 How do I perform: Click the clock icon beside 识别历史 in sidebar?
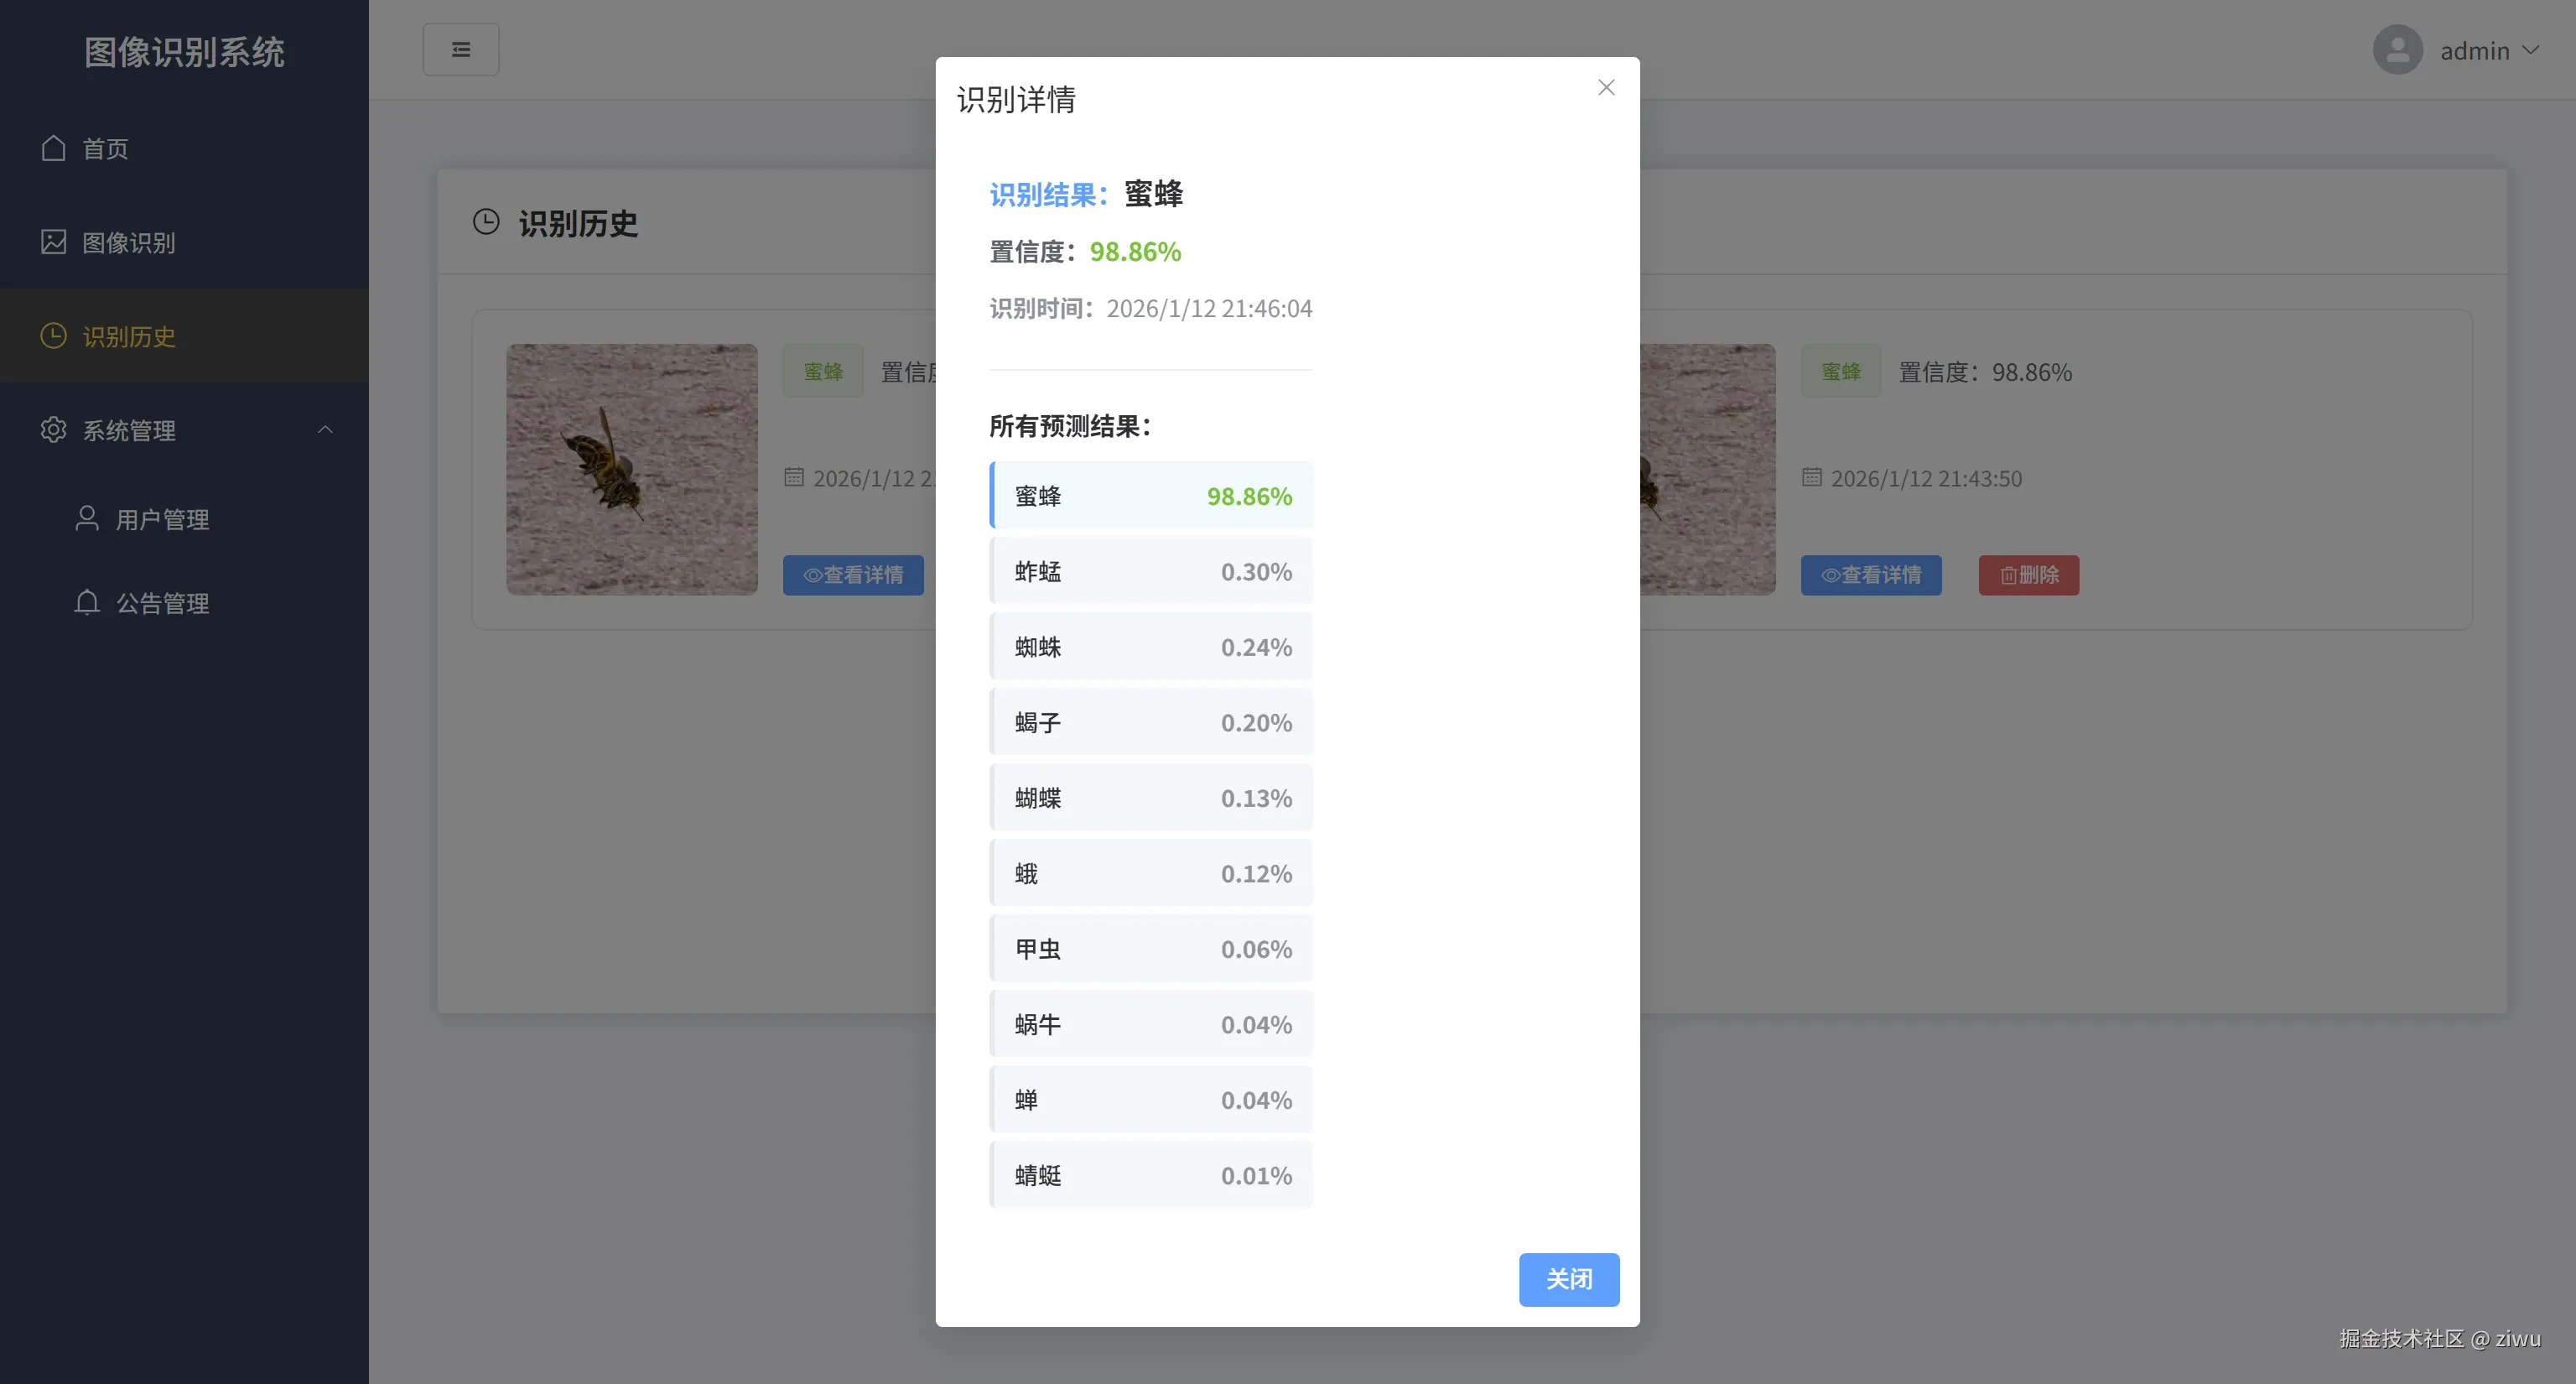pyautogui.click(x=54, y=336)
